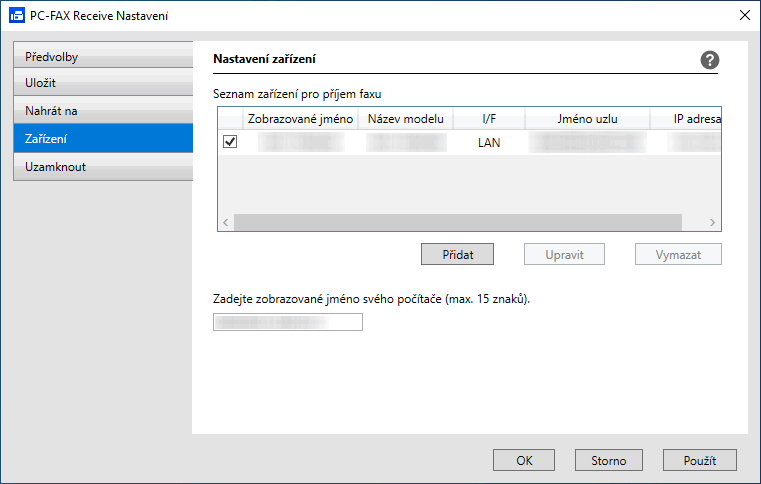The width and height of the screenshot is (761, 484).
Task: Switch to the Uložit tab
Action: [103, 82]
